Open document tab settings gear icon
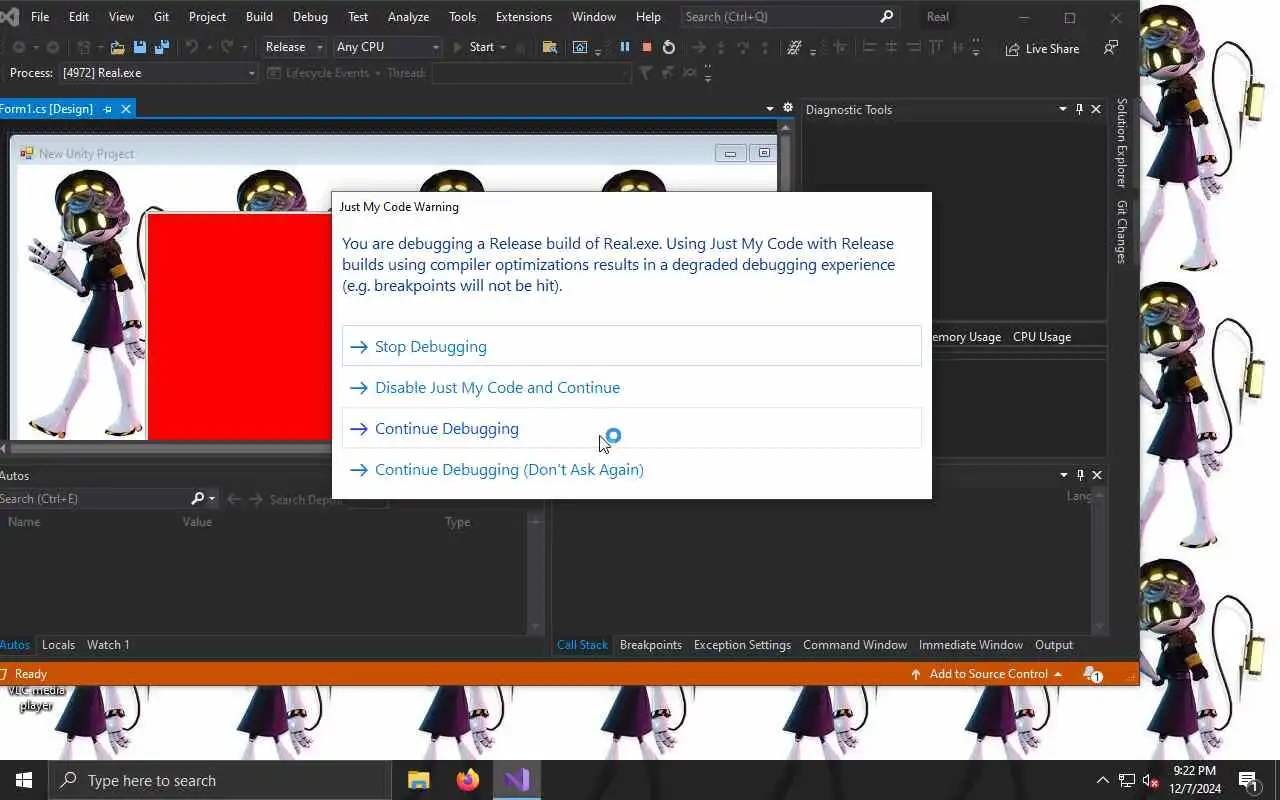 788,108
